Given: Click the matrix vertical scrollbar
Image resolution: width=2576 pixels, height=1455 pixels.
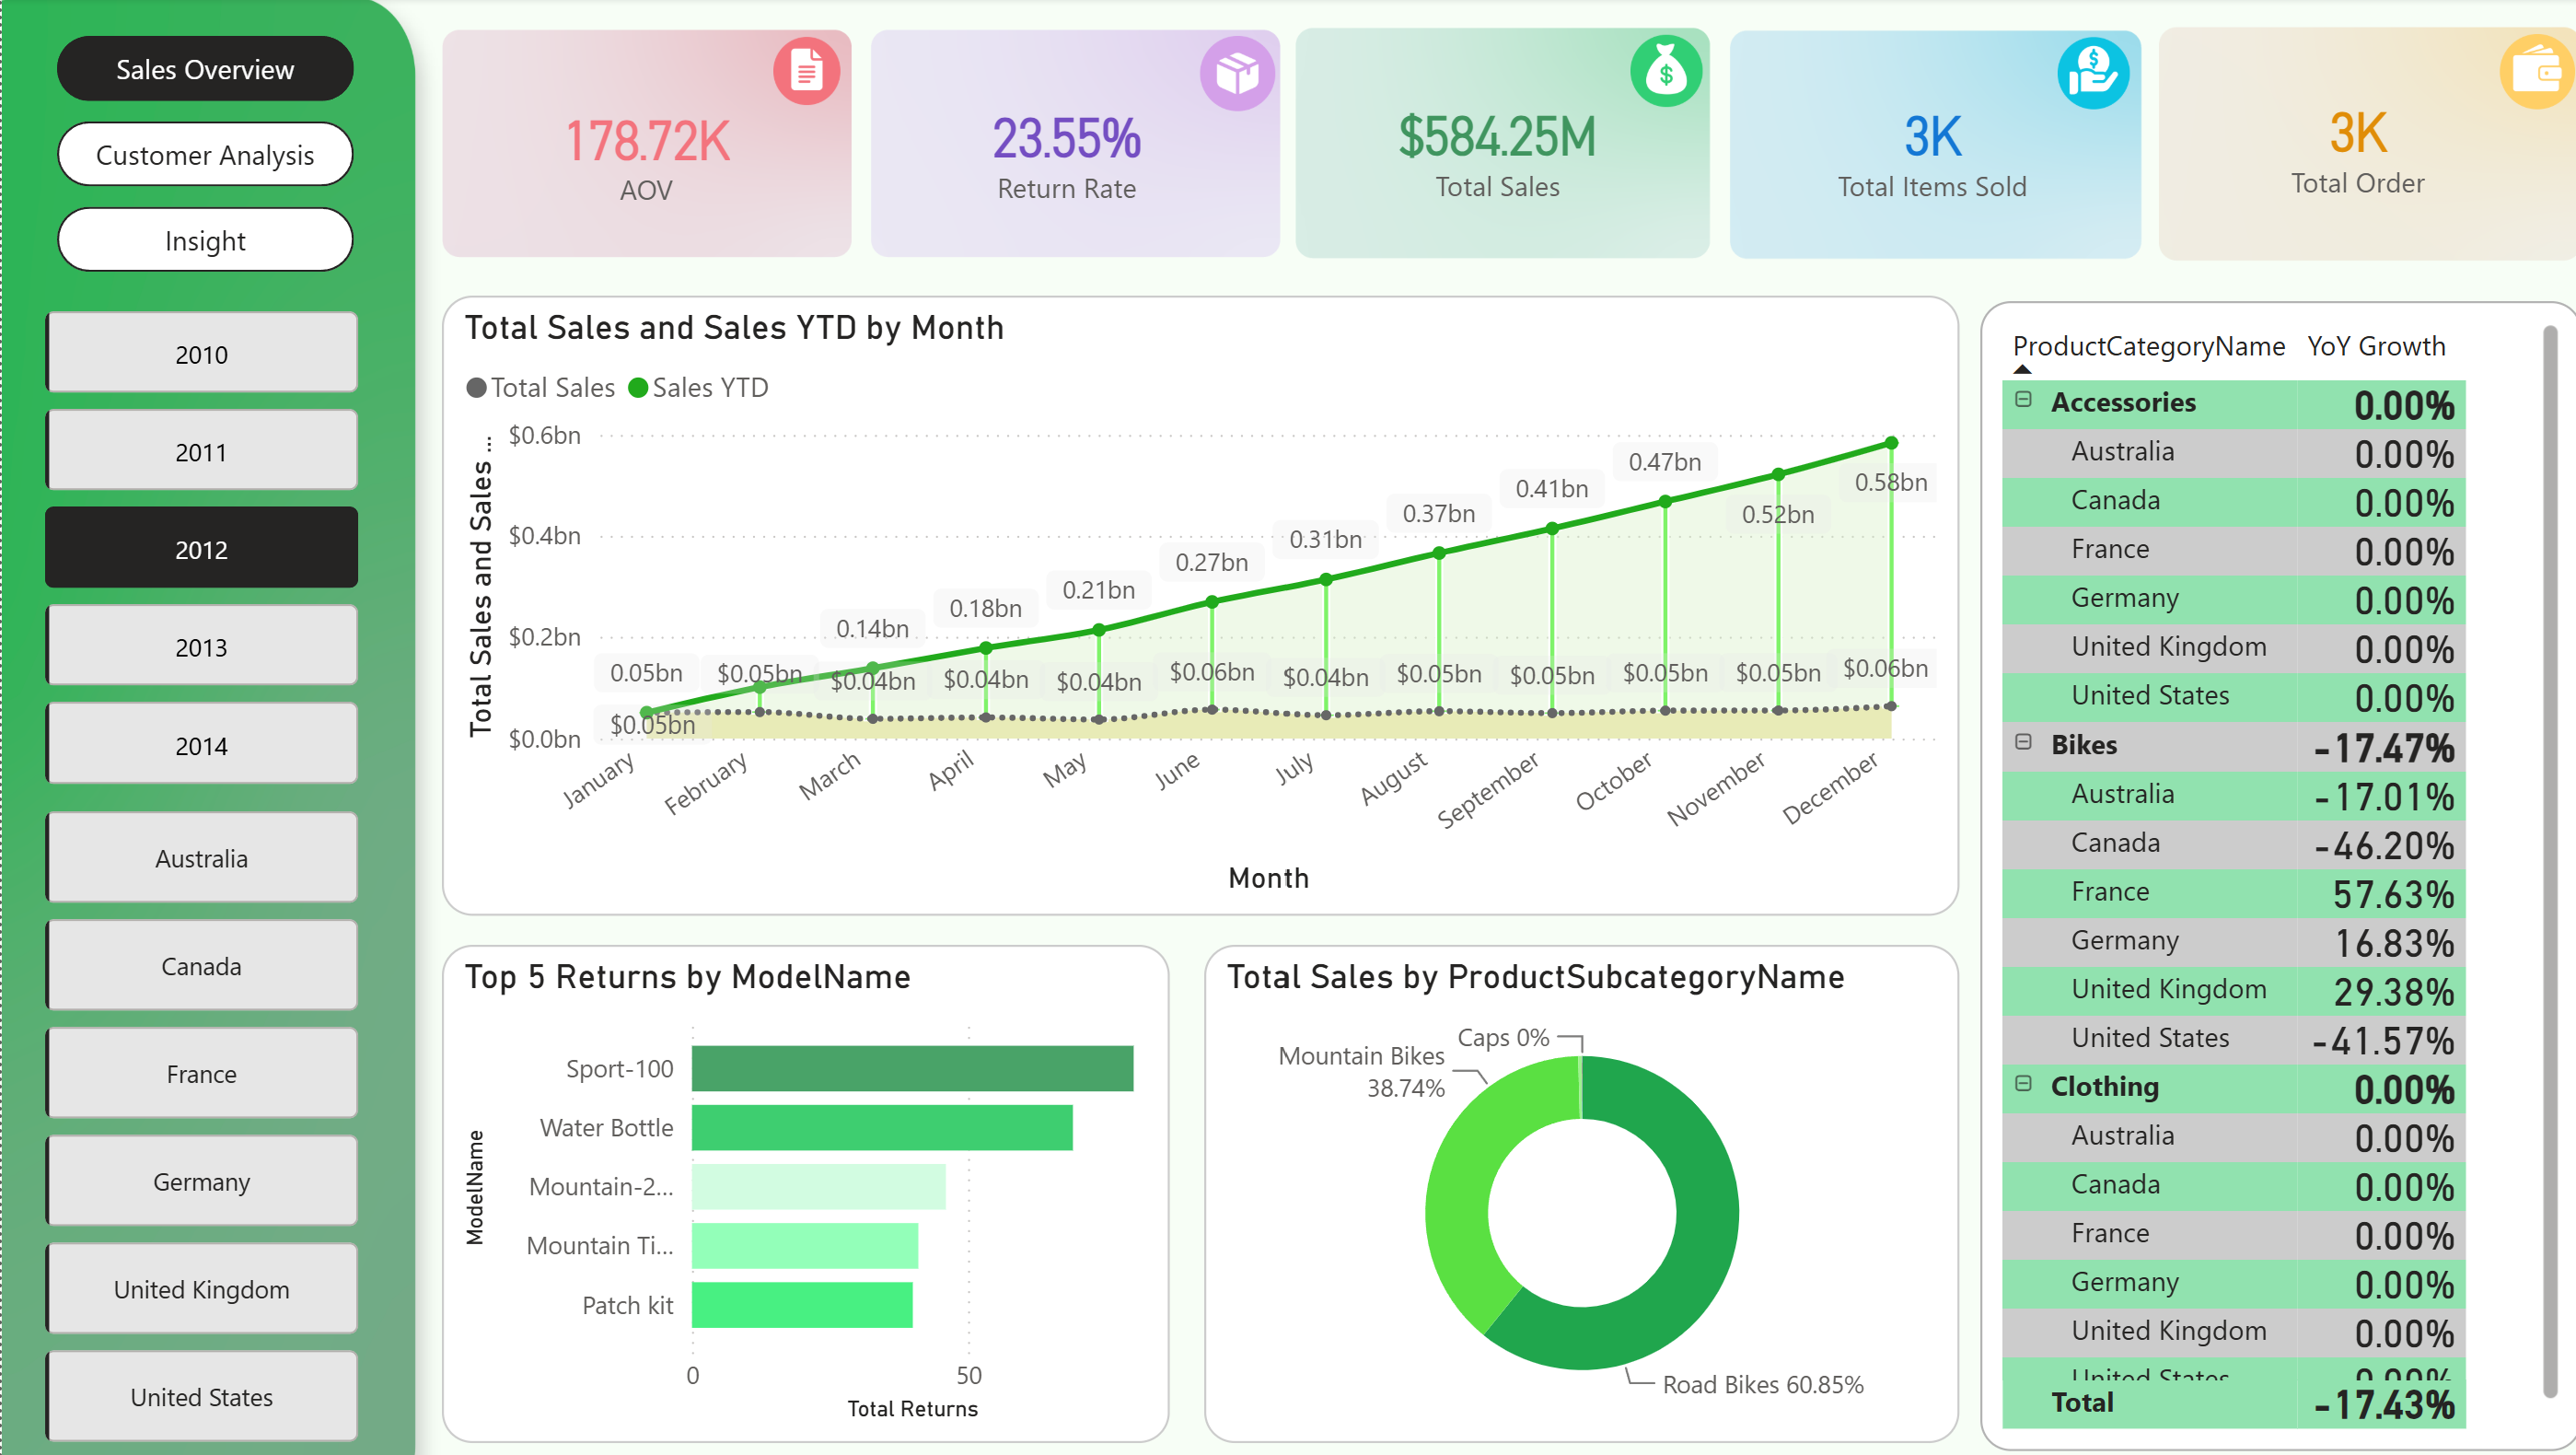Looking at the screenshot, I should 2549,860.
